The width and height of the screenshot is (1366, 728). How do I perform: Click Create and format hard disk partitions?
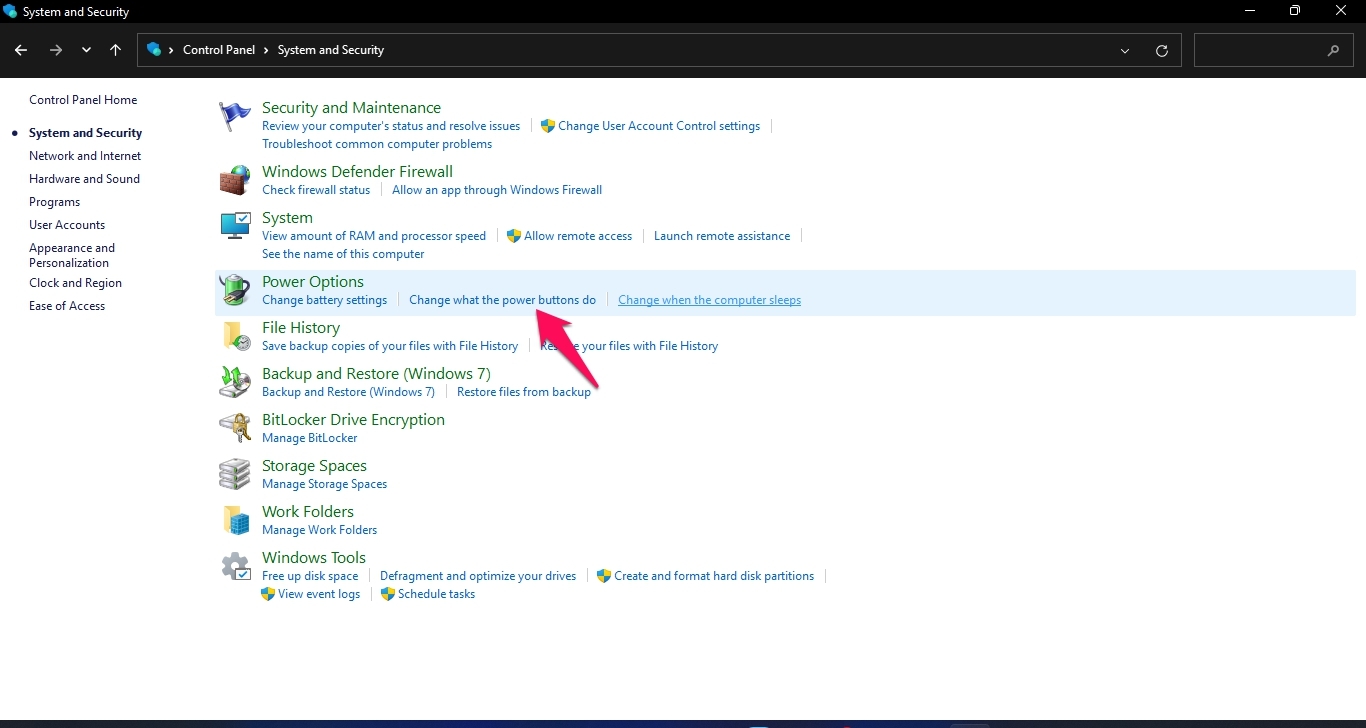tap(714, 576)
